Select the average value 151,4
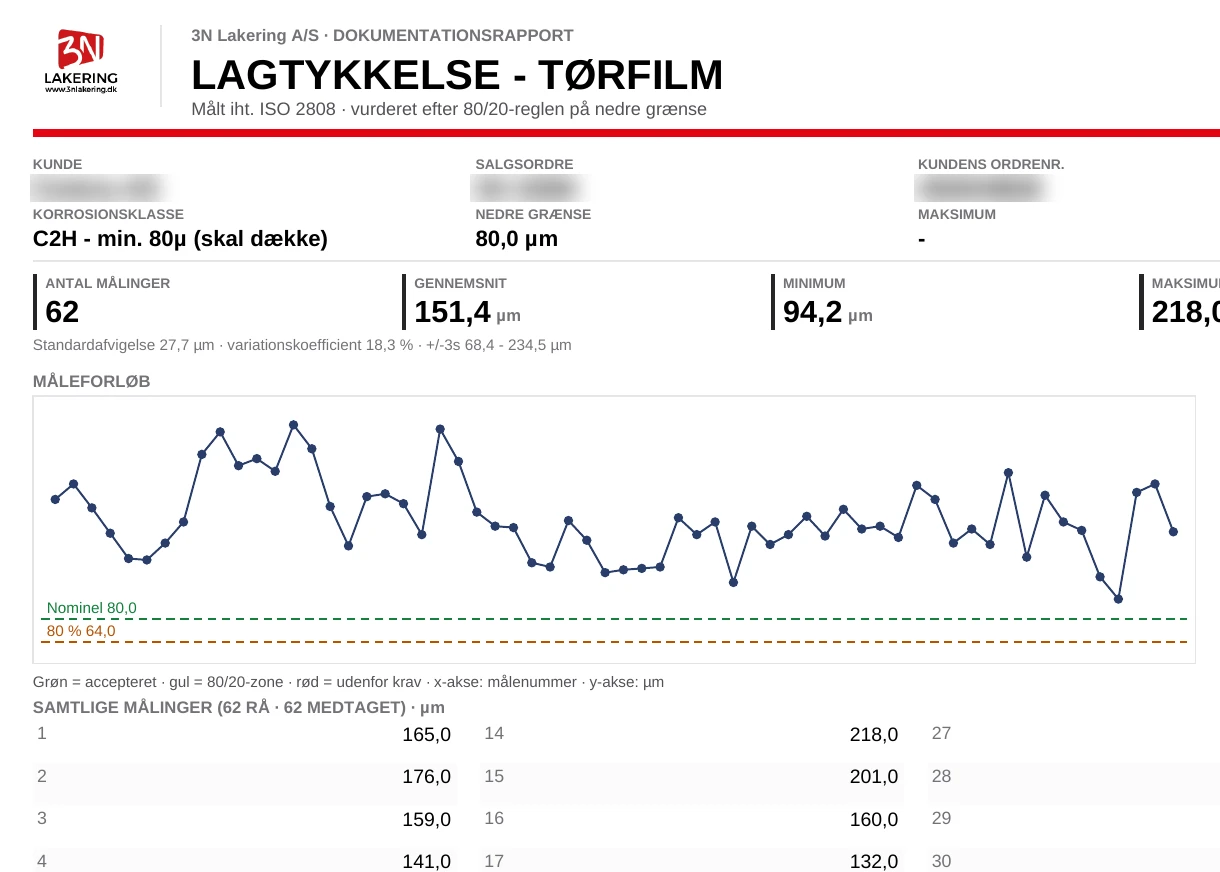The height and width of the screenshot is (872, 1220). point(452,313)
